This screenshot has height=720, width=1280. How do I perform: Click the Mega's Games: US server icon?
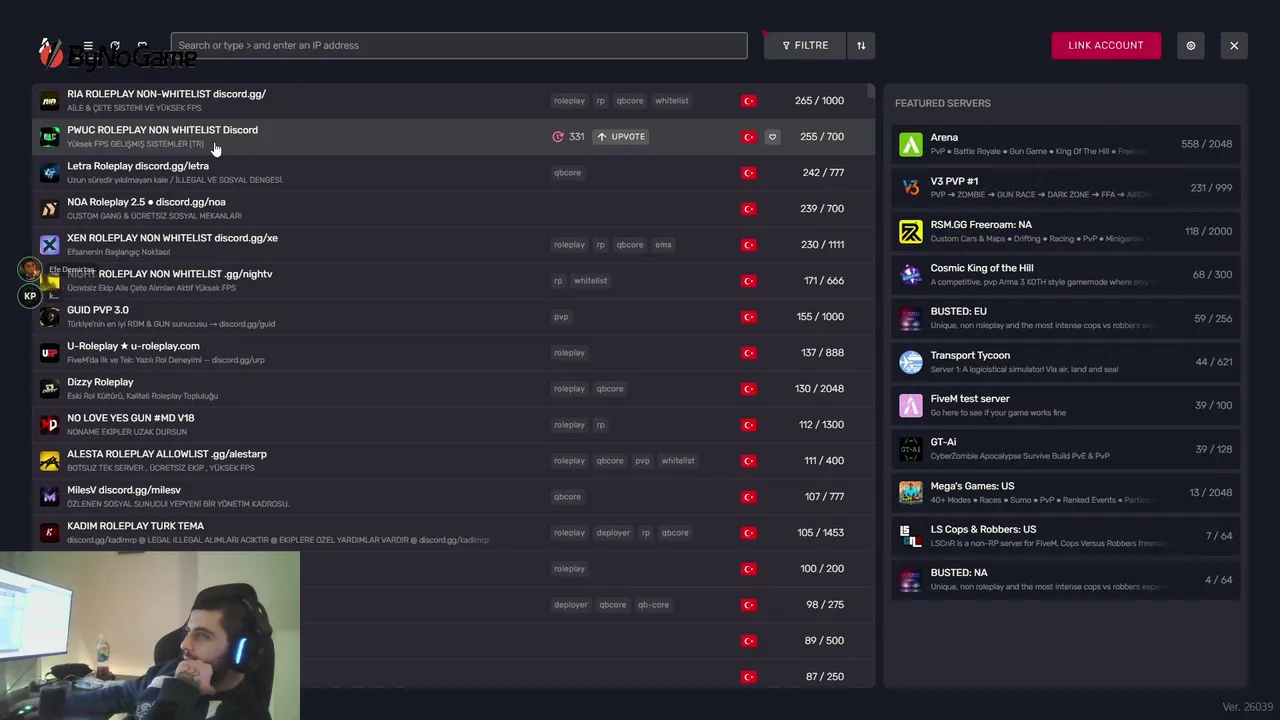click(911, 492)
